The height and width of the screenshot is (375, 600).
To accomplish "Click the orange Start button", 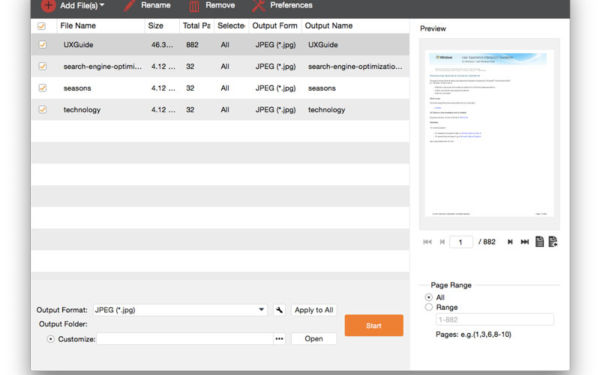I will [x=374, y=325].
